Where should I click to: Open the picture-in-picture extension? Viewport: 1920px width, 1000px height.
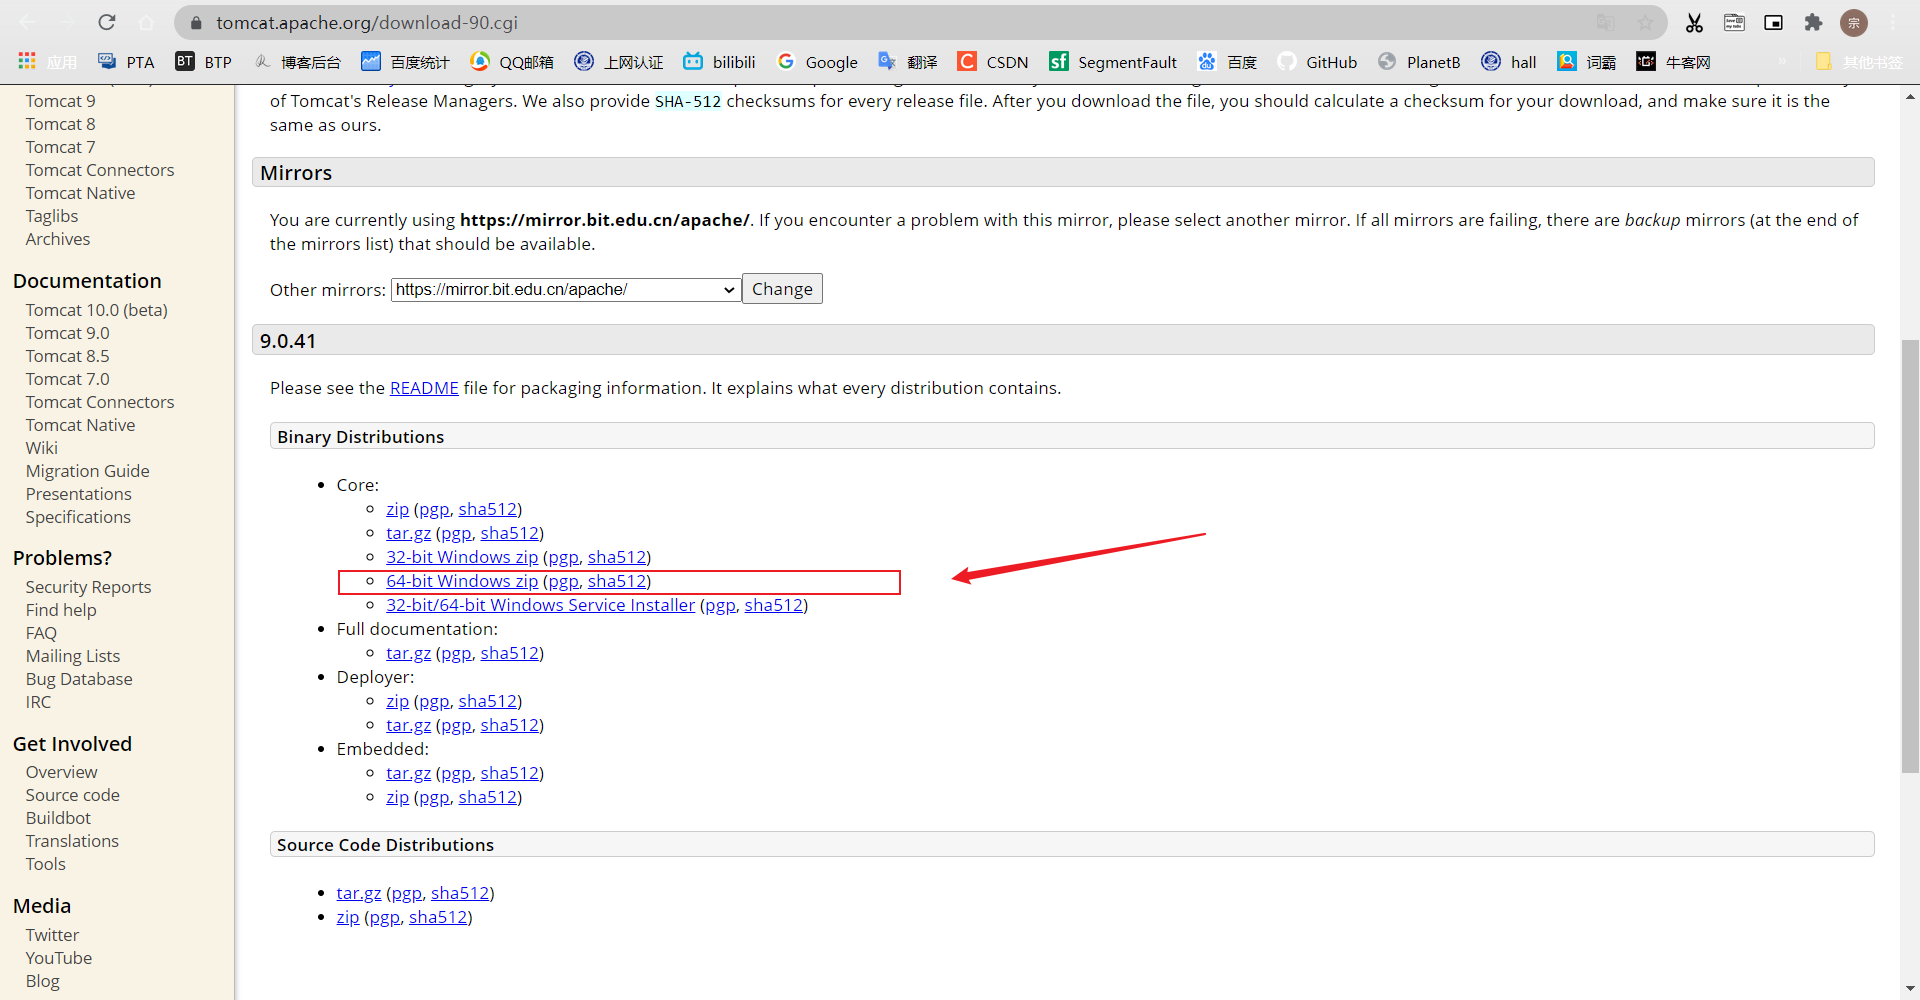(1773, 22)
